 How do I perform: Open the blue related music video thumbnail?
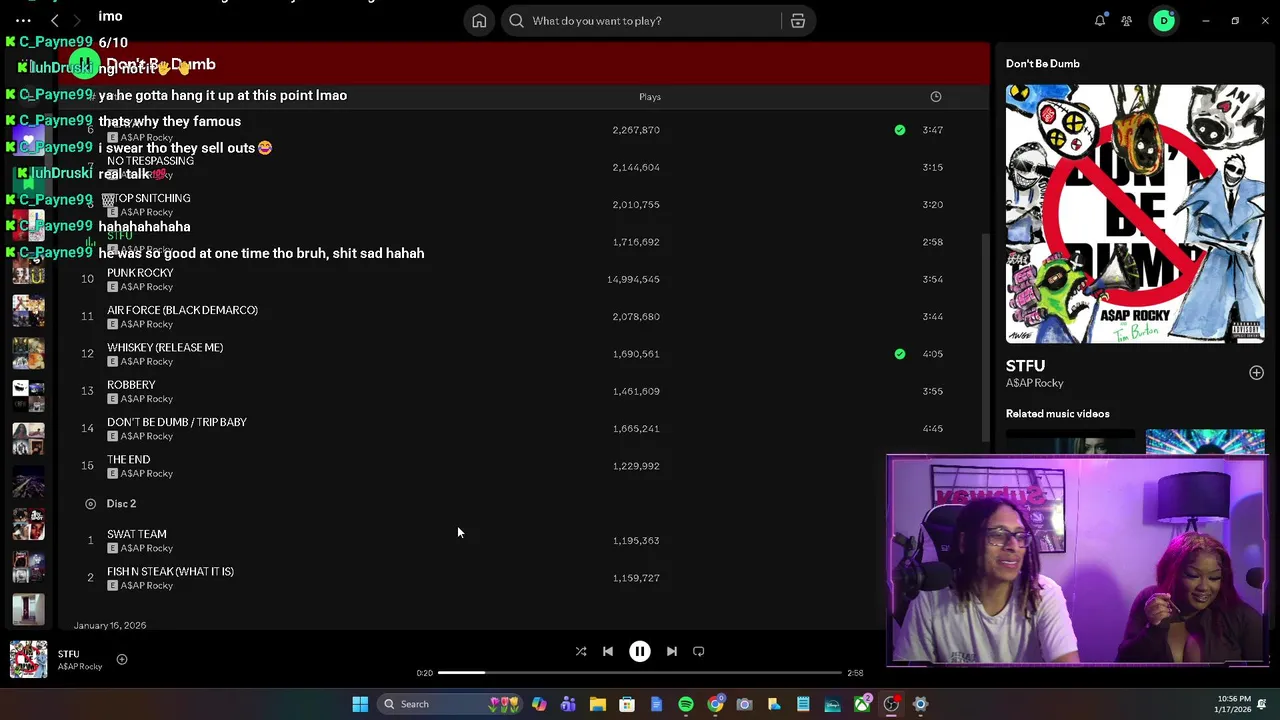coord(1205,442)
